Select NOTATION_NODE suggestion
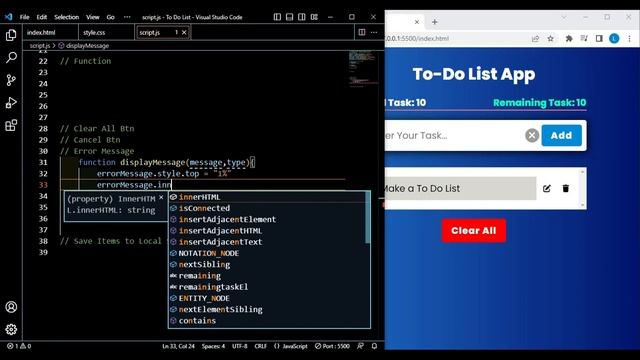This screenshot has height=360, width=640. point(267,253)
